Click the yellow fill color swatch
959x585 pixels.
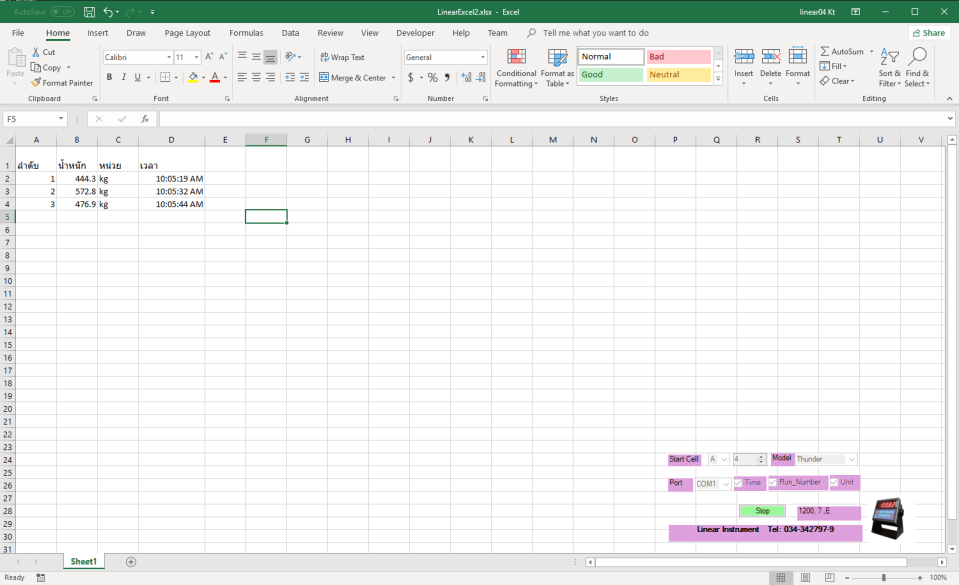(x=193, y=77)
